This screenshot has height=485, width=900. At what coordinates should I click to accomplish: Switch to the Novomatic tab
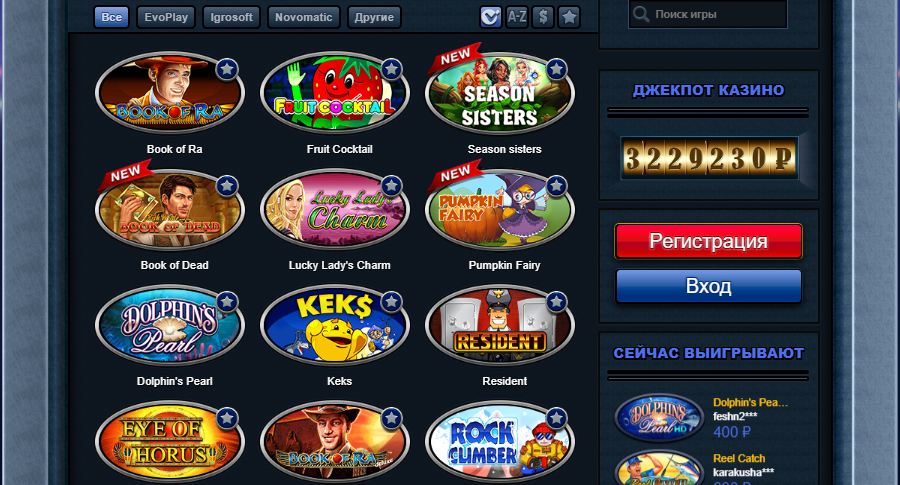point(304,17)
